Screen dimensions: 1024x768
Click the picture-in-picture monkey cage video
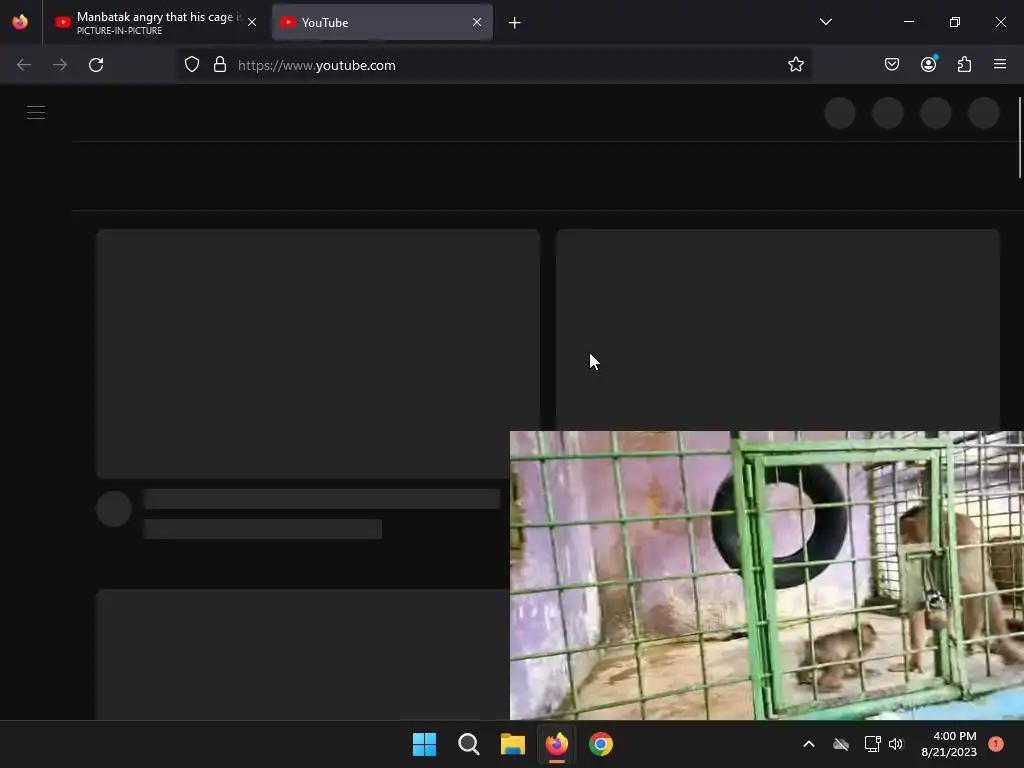[767, 575]
